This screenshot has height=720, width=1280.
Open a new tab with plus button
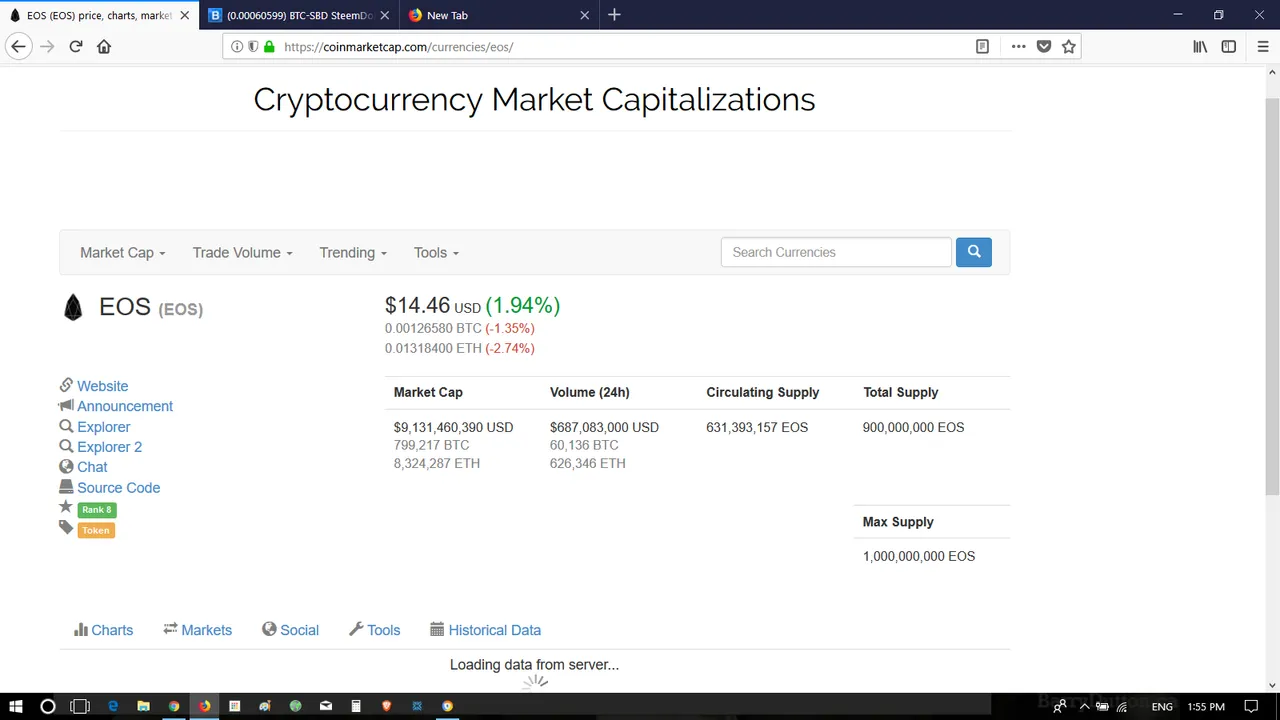(614, 15)
